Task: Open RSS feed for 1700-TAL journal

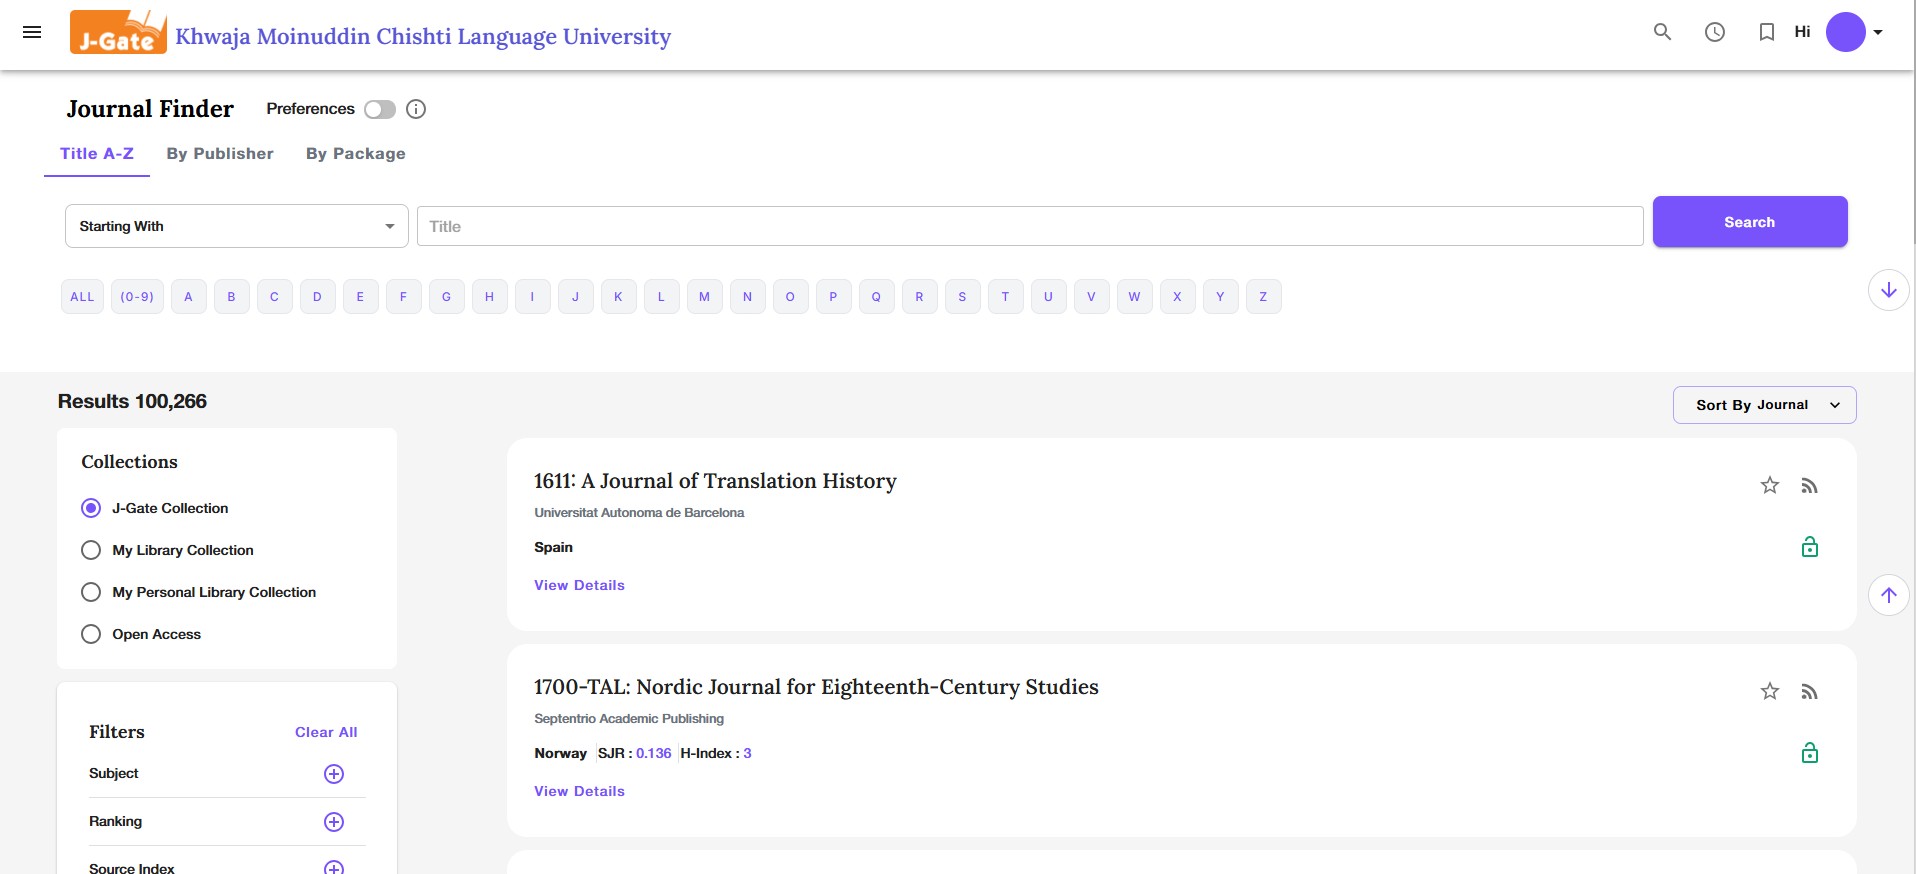Action: pos(1809,692)
